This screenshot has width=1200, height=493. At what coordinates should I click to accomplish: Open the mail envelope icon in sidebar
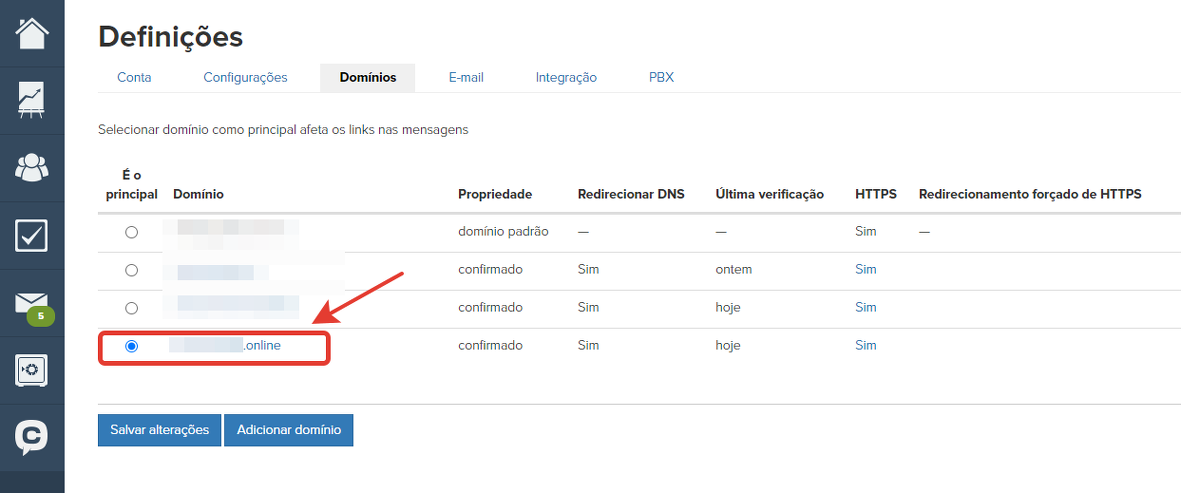(x=30, y=301)
